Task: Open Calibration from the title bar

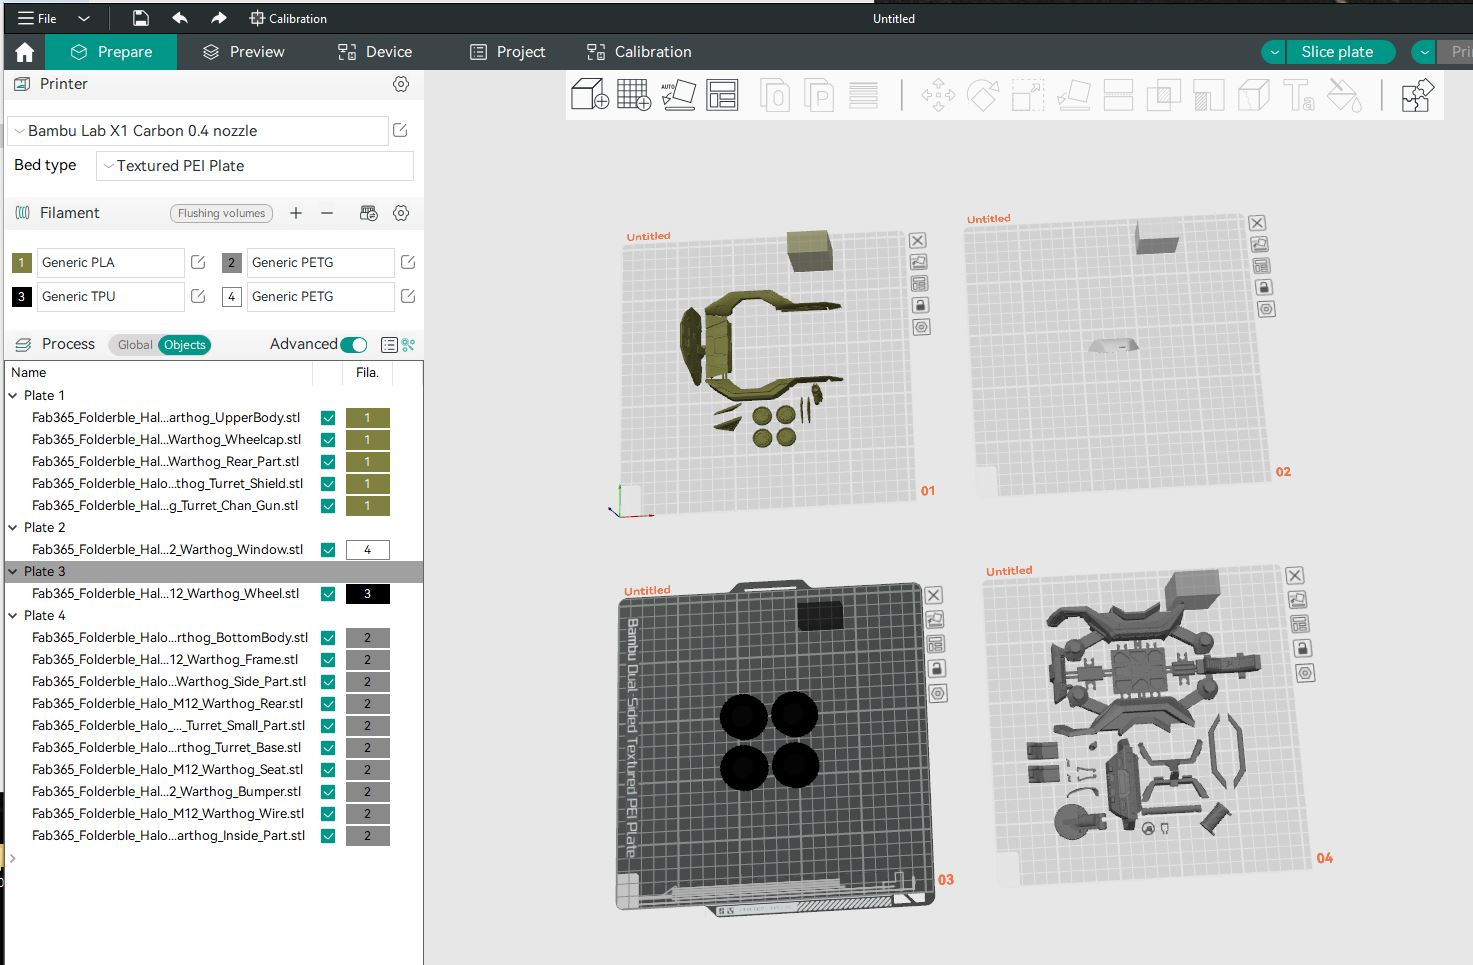Action: click(288, 18)
